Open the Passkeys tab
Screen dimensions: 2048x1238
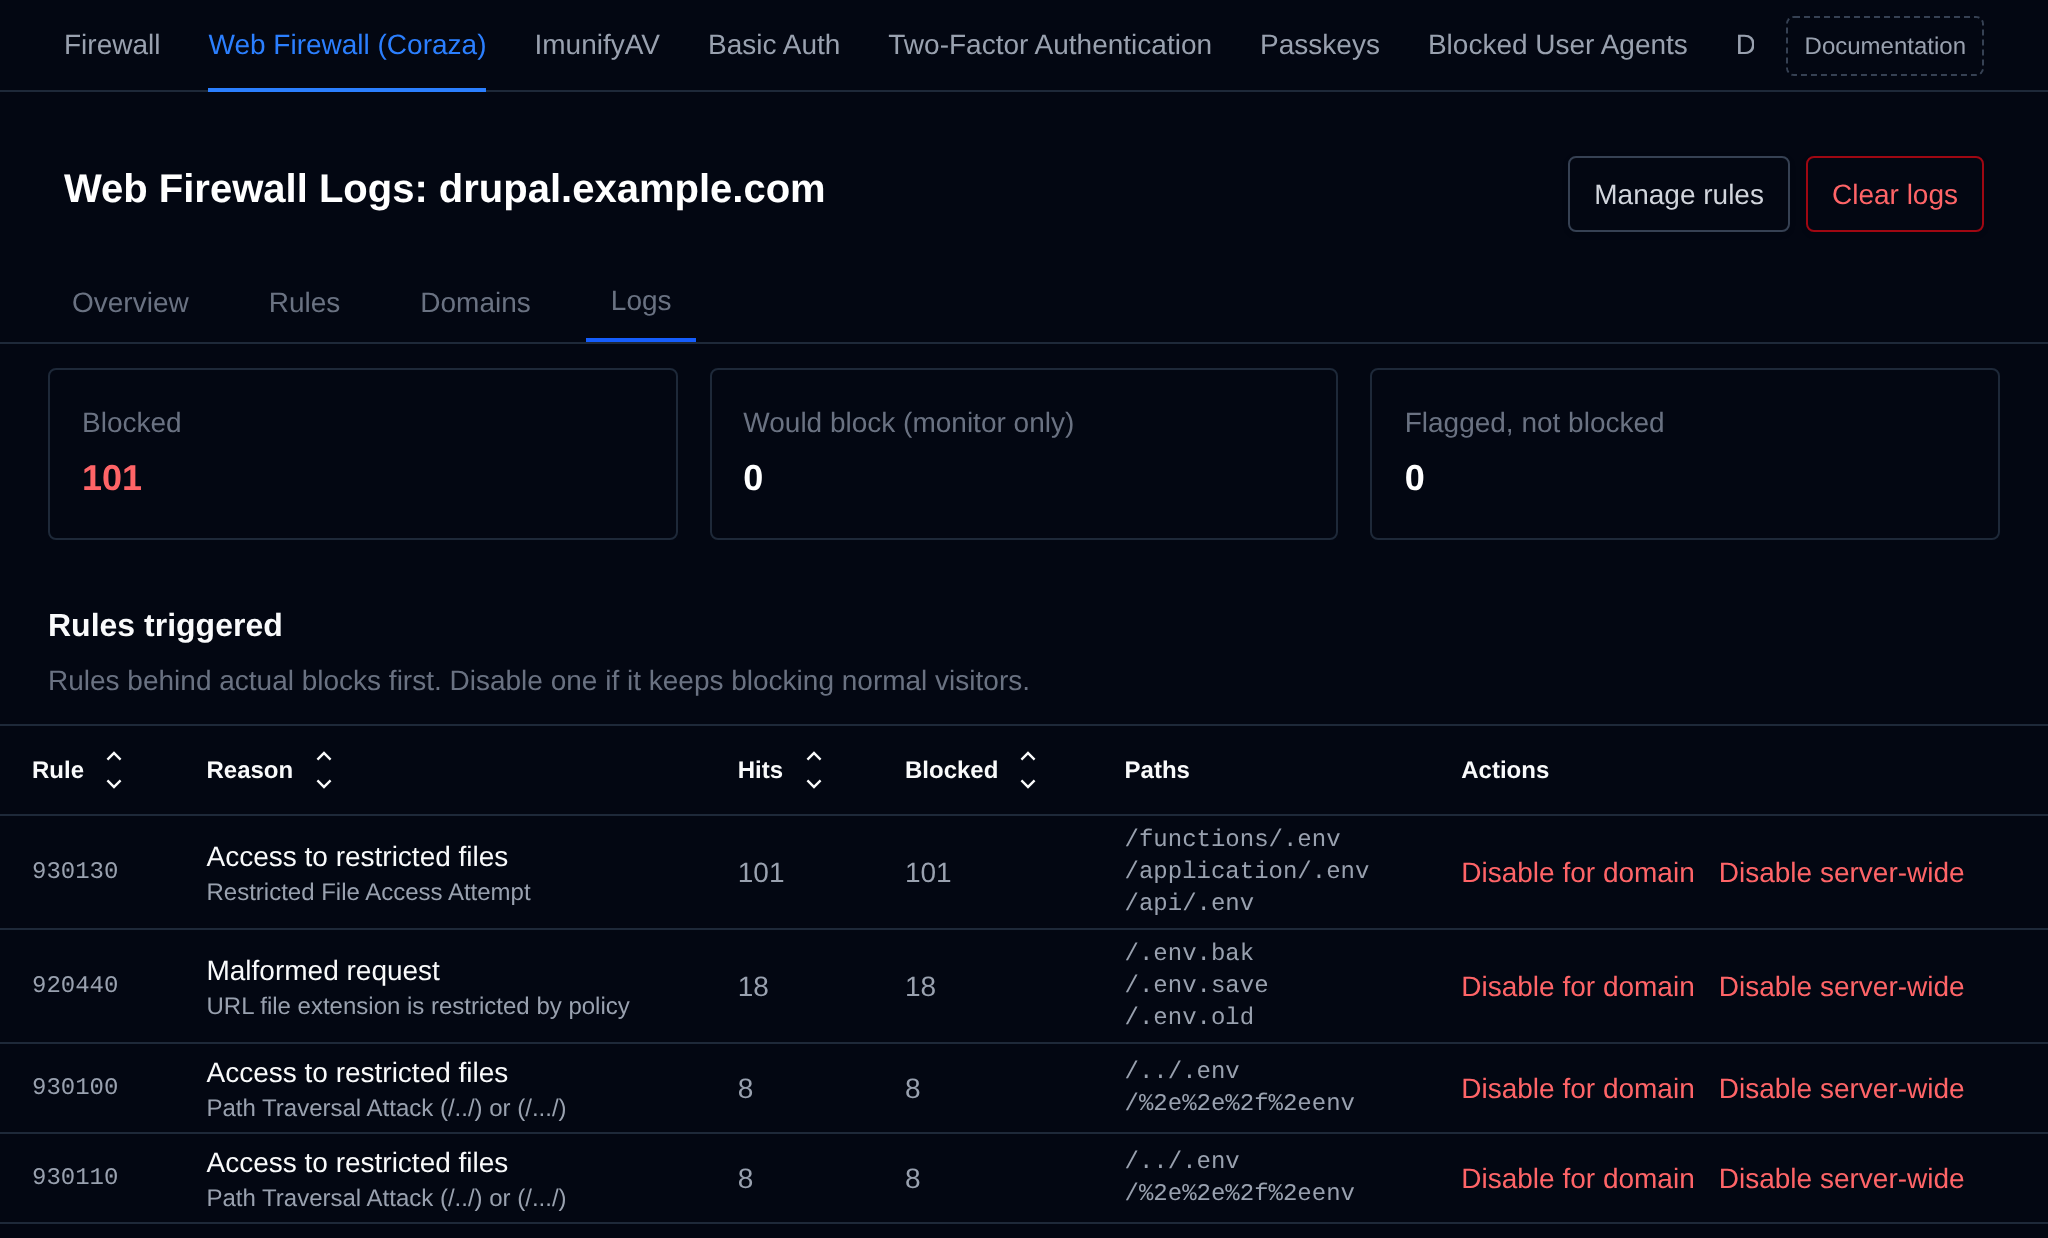[1320, 45]
